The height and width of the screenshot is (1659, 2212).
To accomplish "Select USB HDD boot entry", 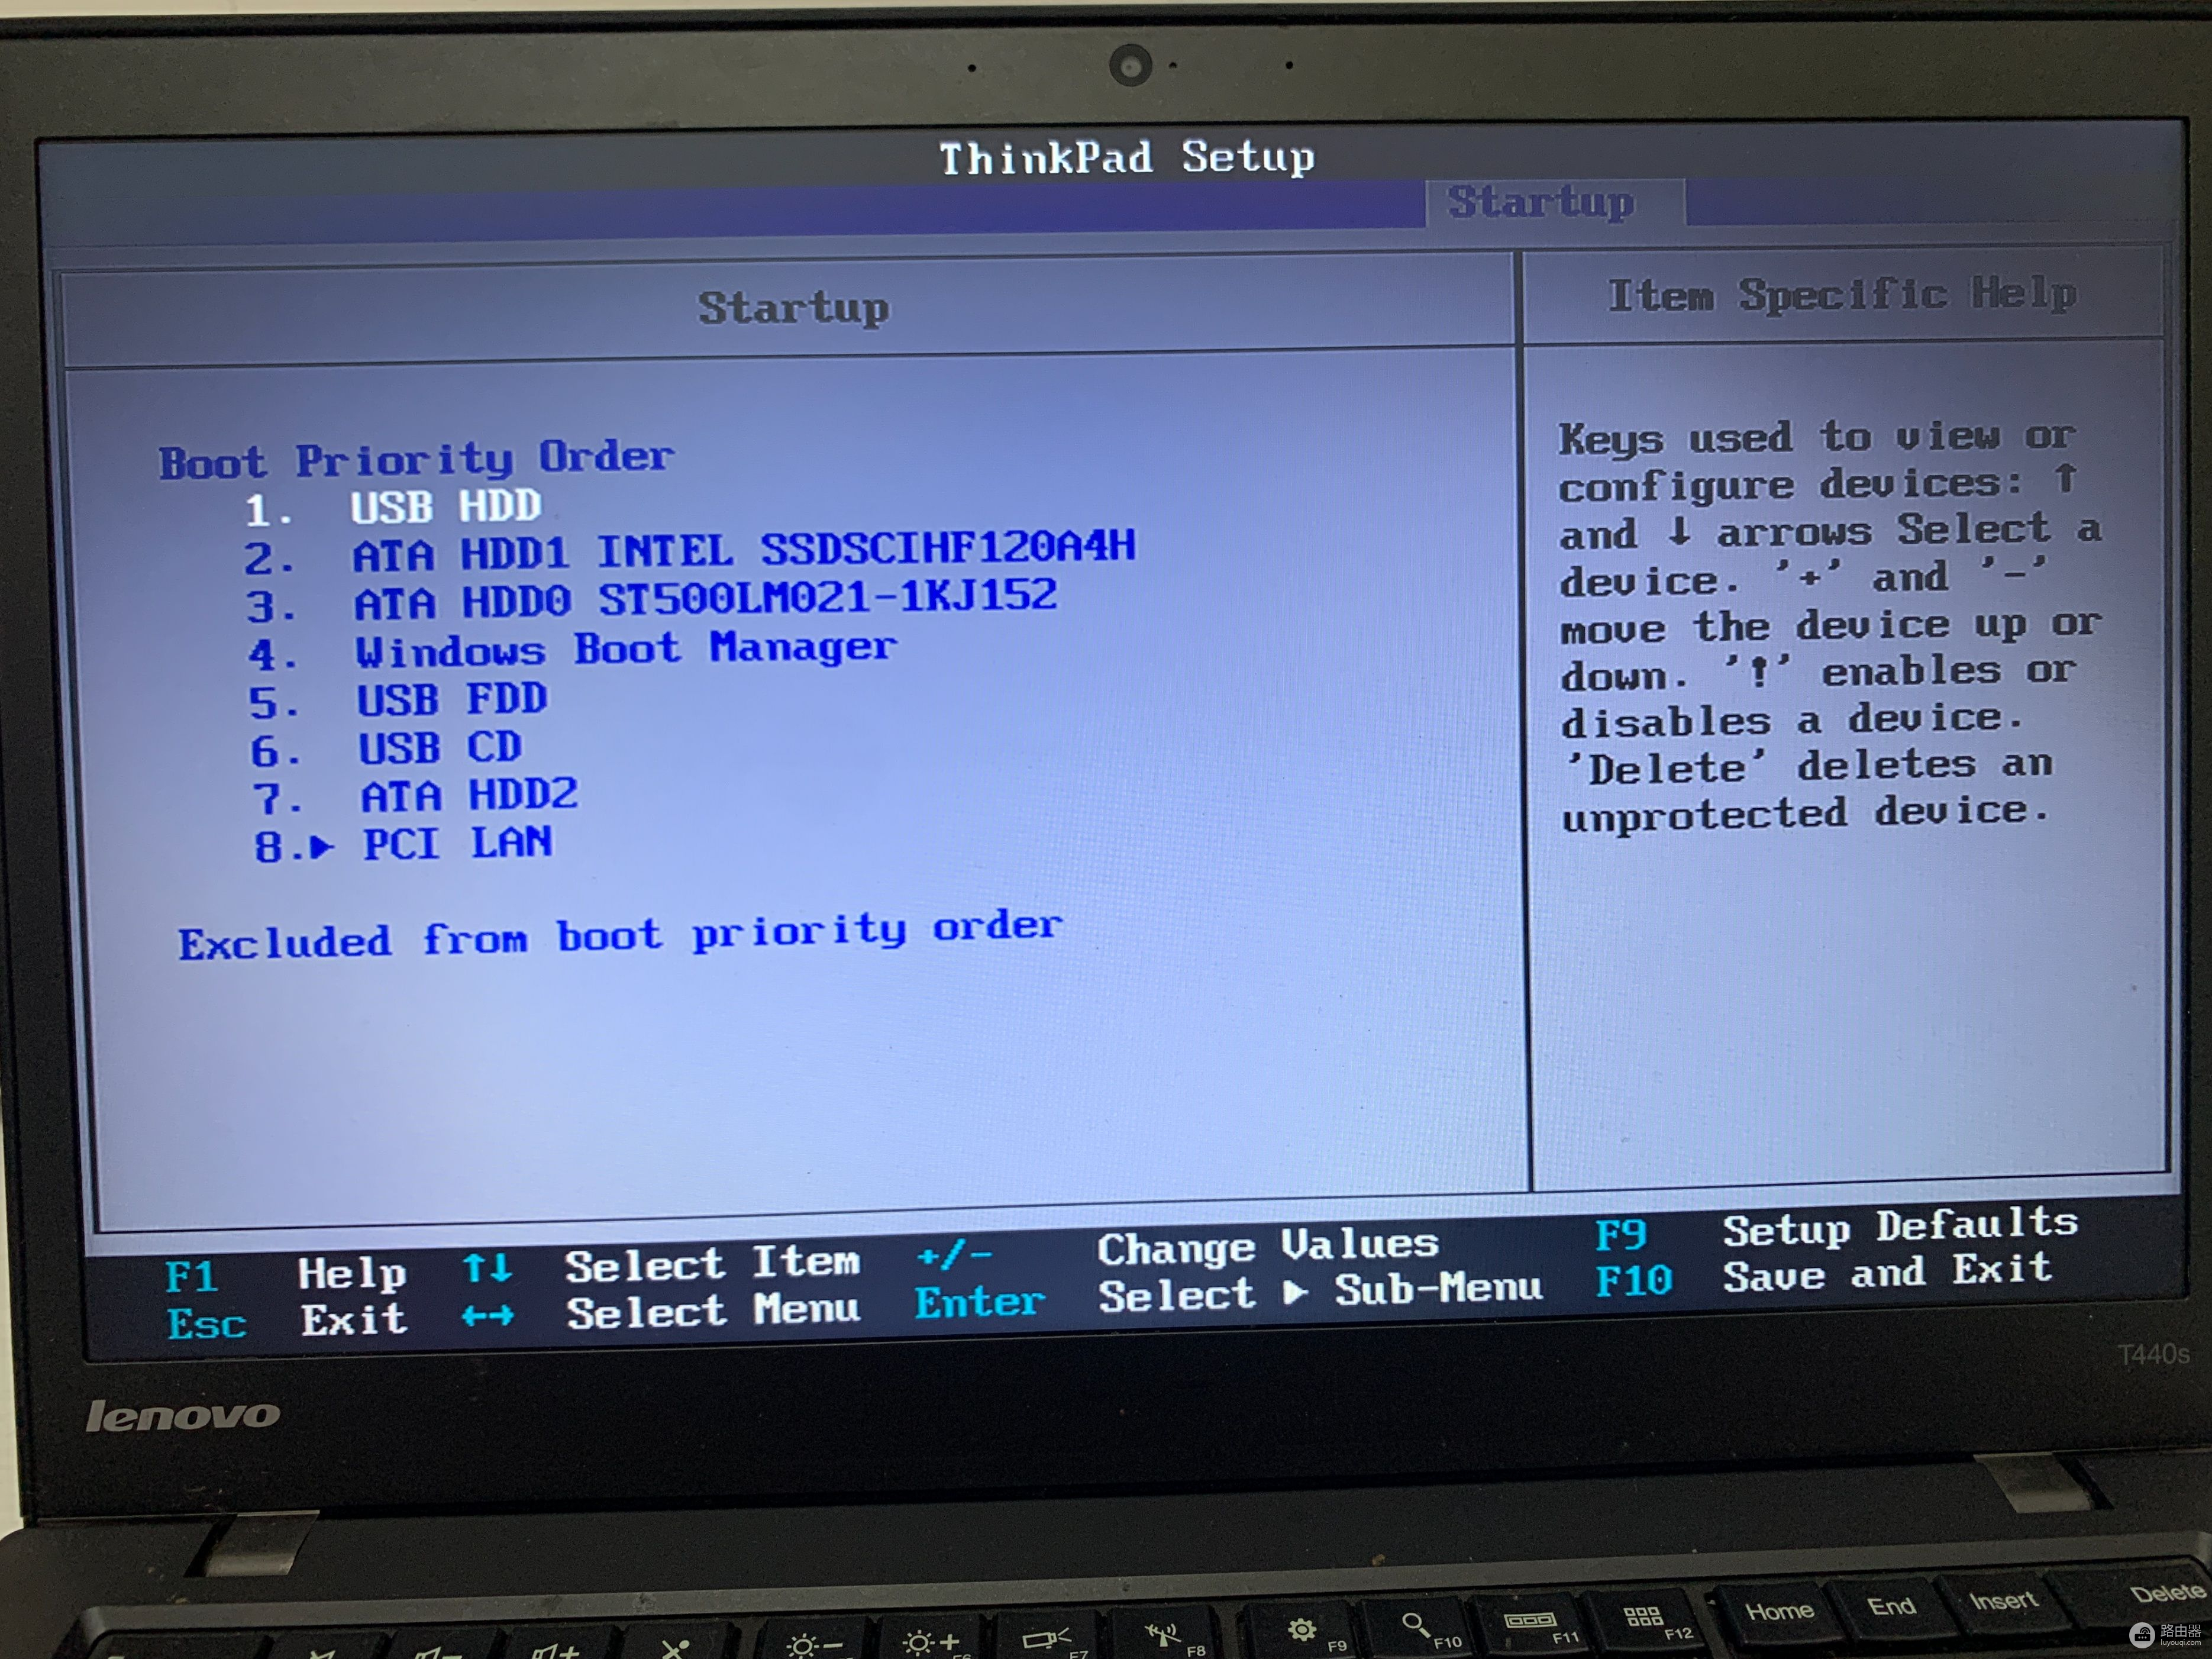I will coord(446,507).
